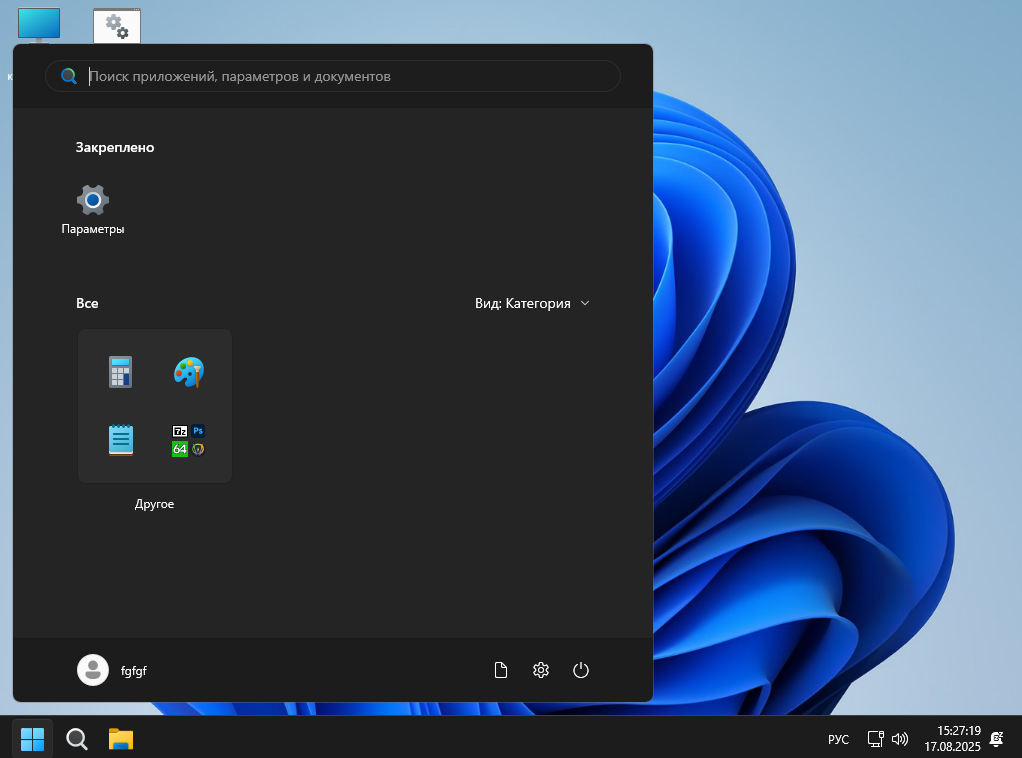
Task: Click the taskbar clock and date
Action: (x=951, y=739)
